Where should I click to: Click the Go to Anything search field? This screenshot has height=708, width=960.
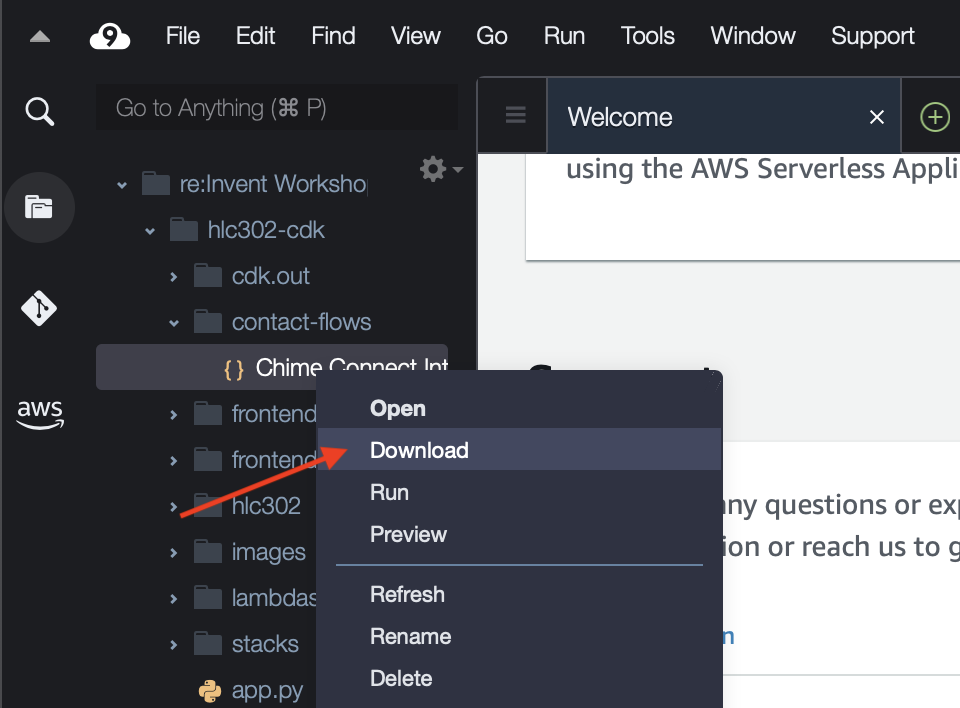[x=277, y=108]
